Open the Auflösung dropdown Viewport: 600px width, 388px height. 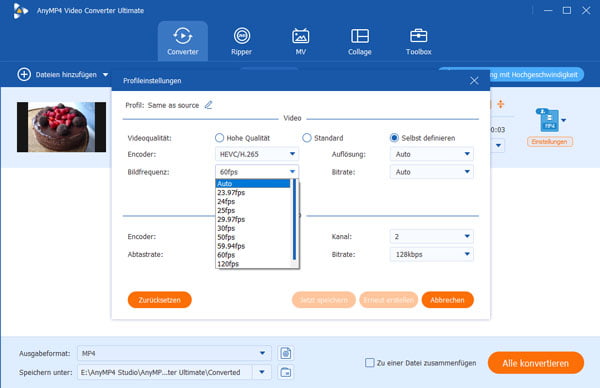coord(432,154)
